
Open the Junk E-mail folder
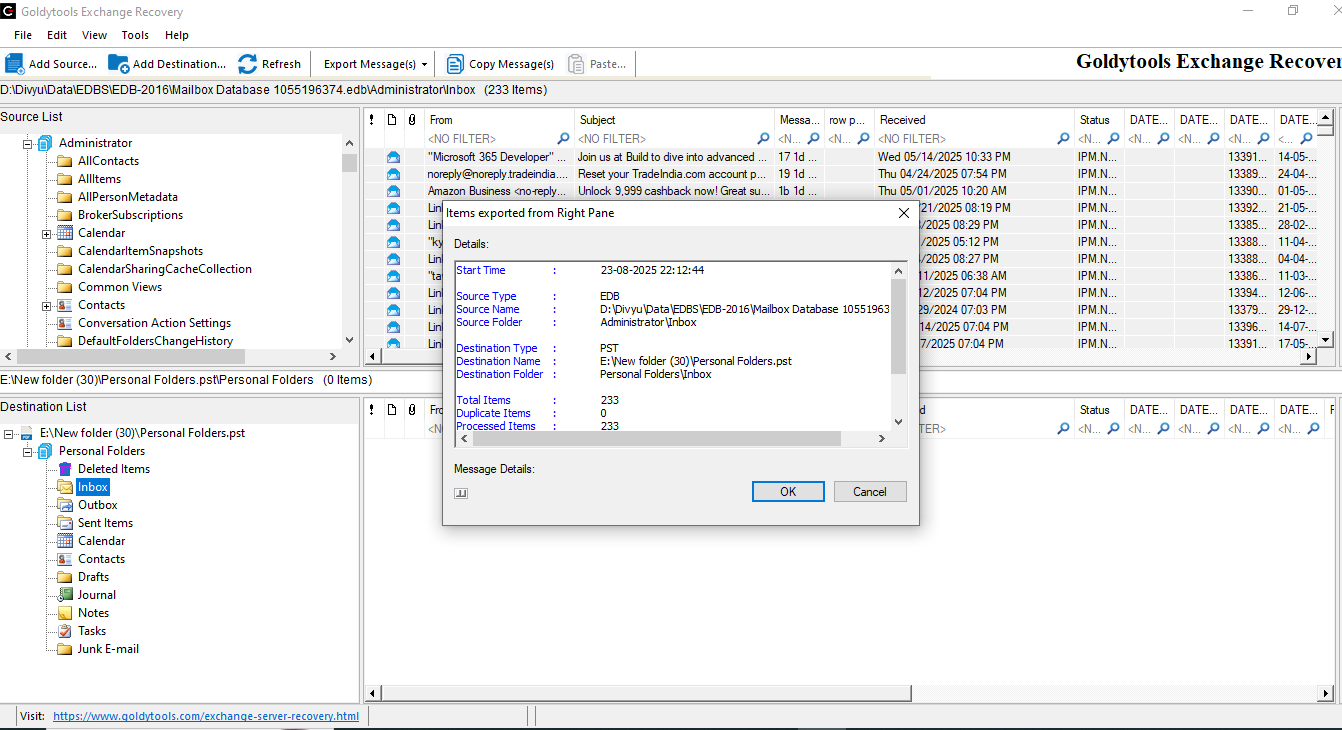point(108,649)
